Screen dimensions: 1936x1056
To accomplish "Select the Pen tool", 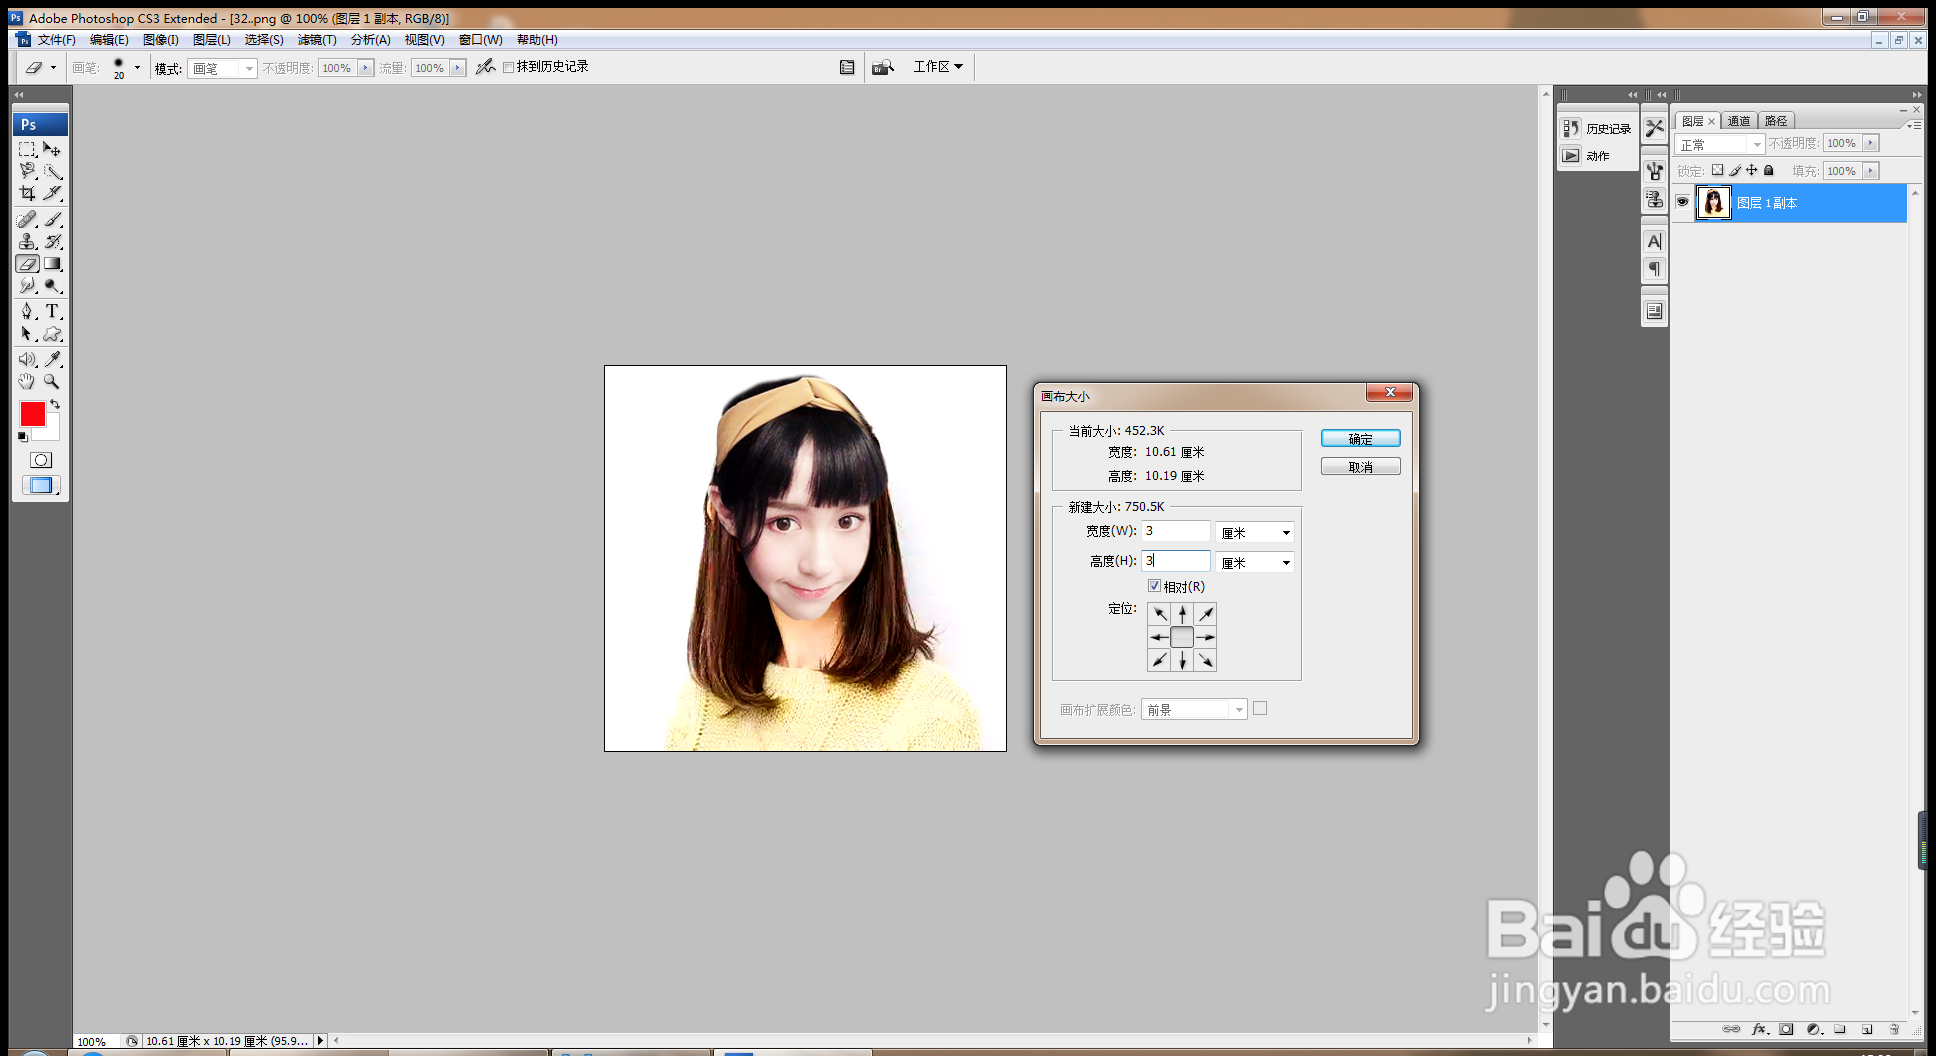I will 27,311.
